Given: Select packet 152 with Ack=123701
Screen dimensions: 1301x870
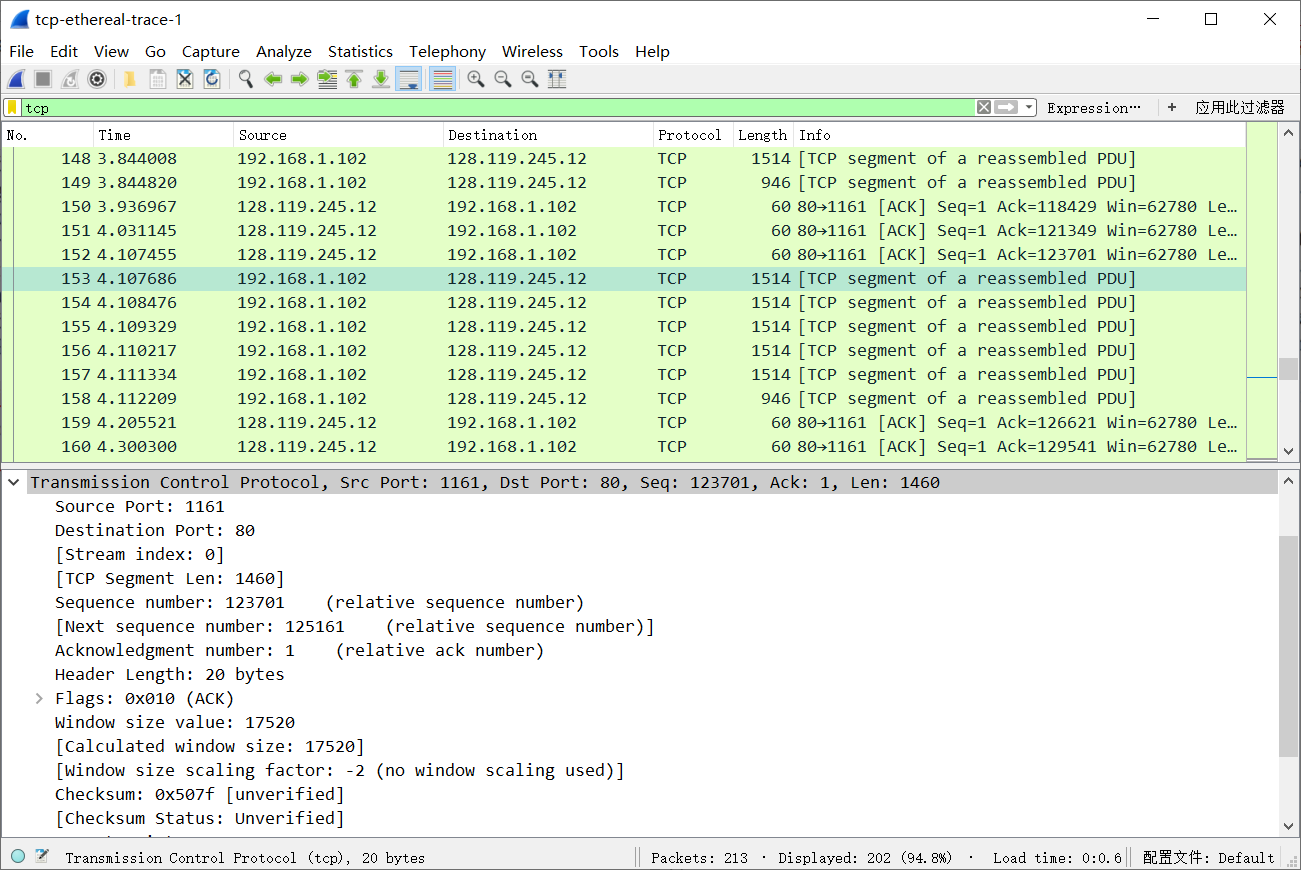Looking at the screenshot, I should pos(624,254).
